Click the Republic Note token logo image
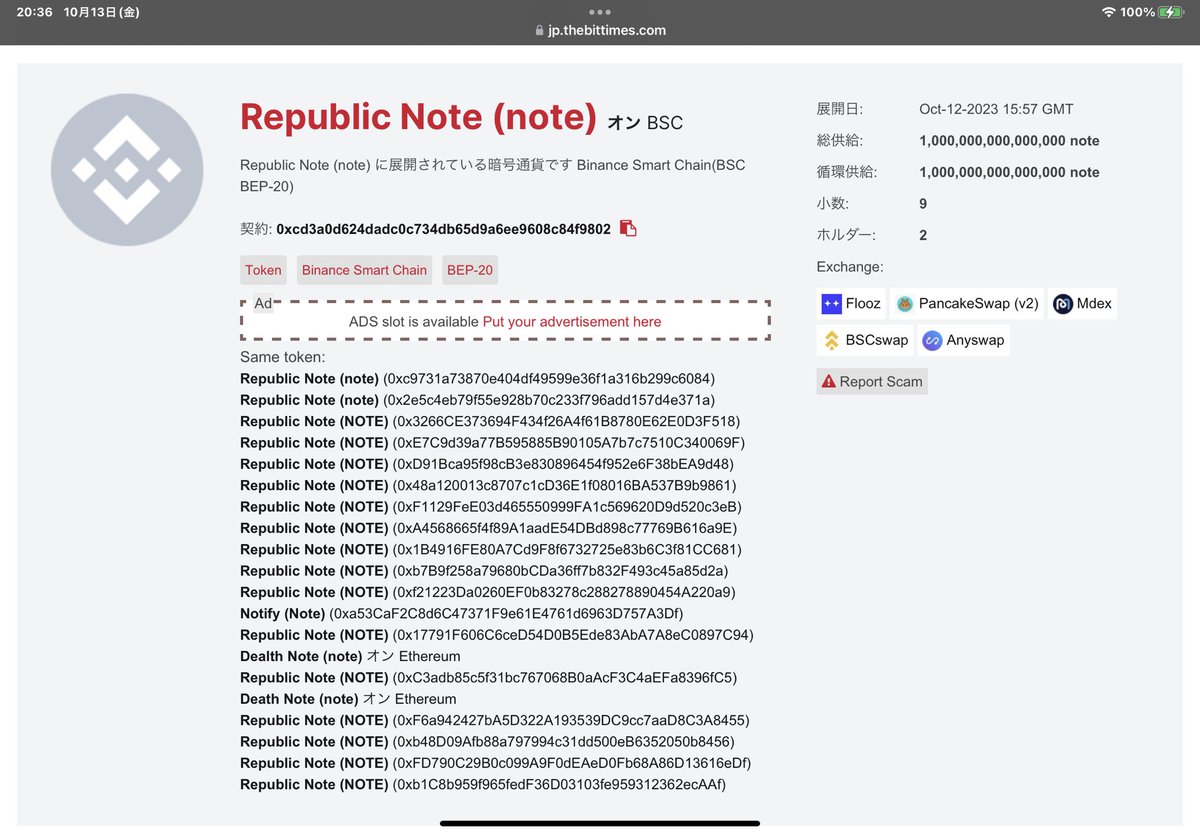This screenshot has width=1200, height=834. click(x=127, y=170)
